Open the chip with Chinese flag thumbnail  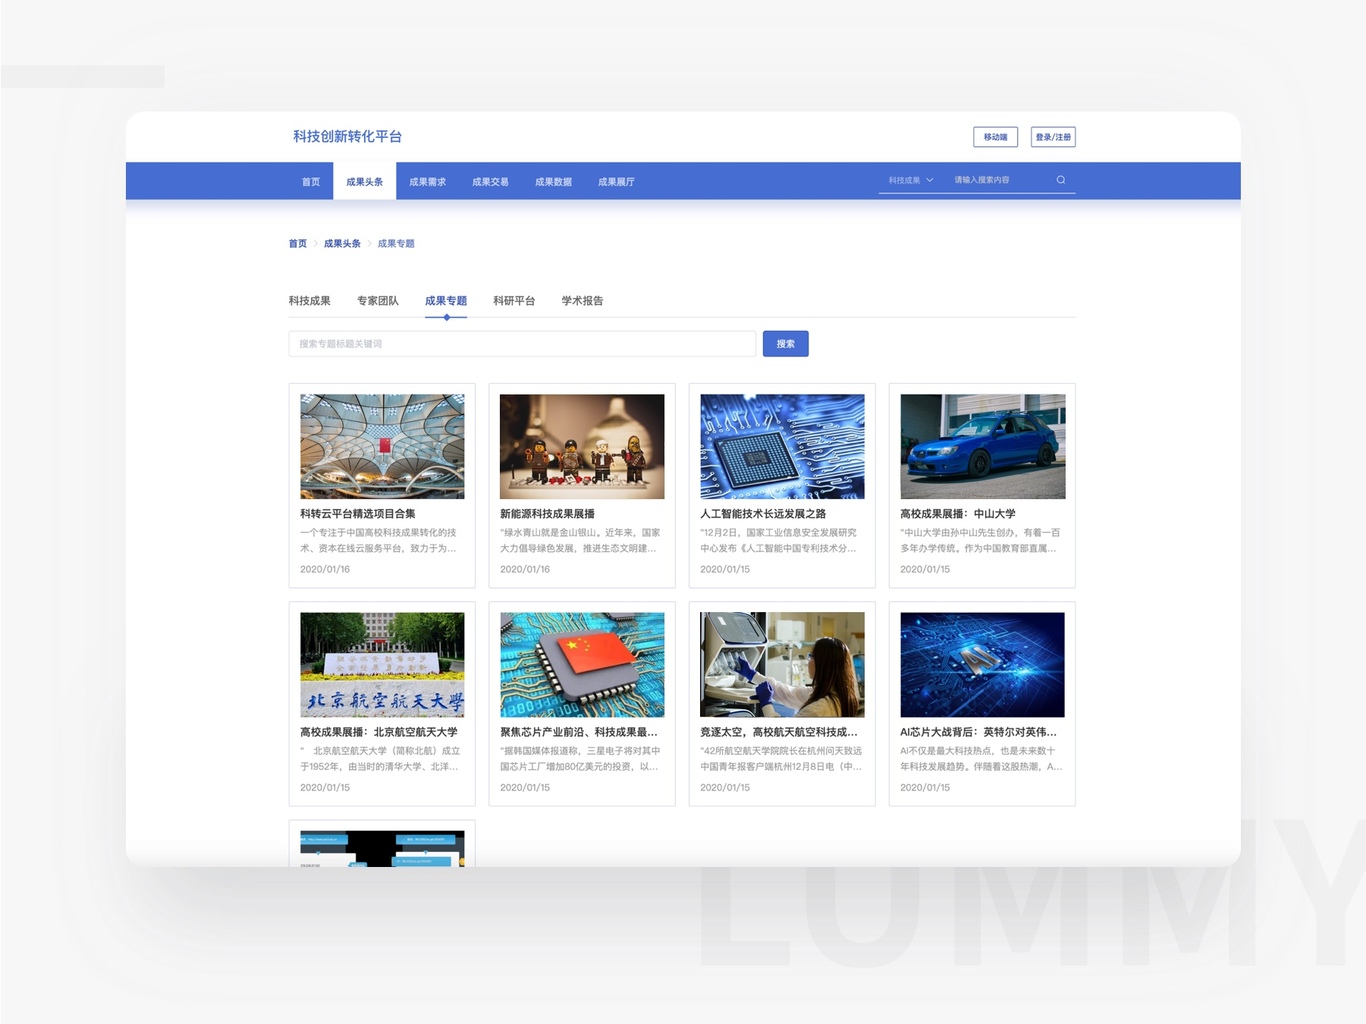point(582,665)
